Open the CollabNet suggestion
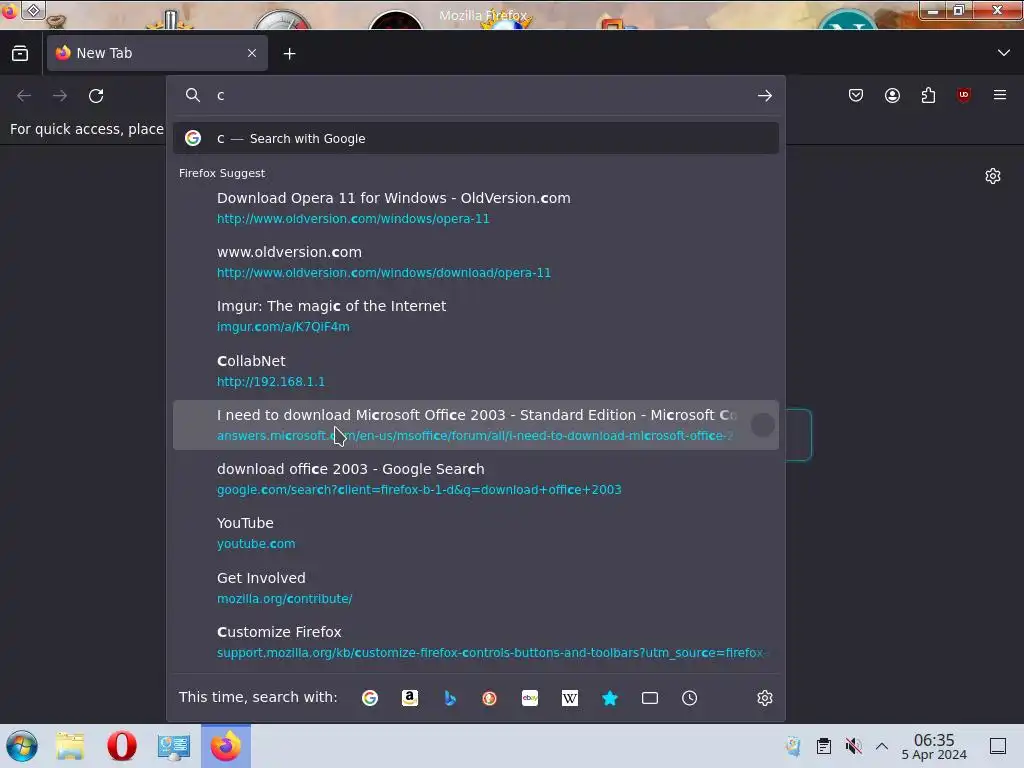This screenshot has height=768, width=1024. pyautogui.click(x=475, y=371)
